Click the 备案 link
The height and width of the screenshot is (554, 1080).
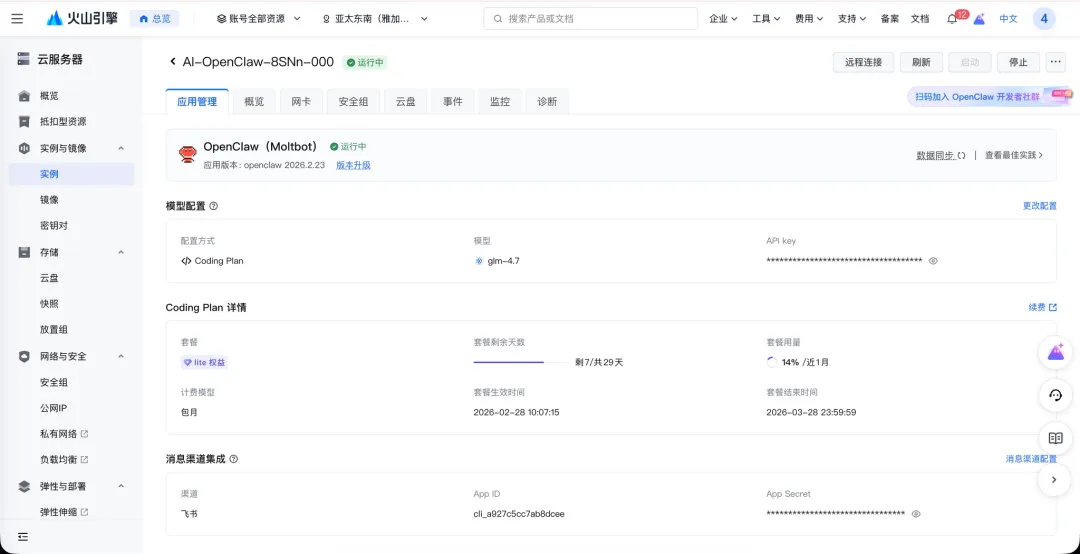pyautogui.click(x=890, y=19)
